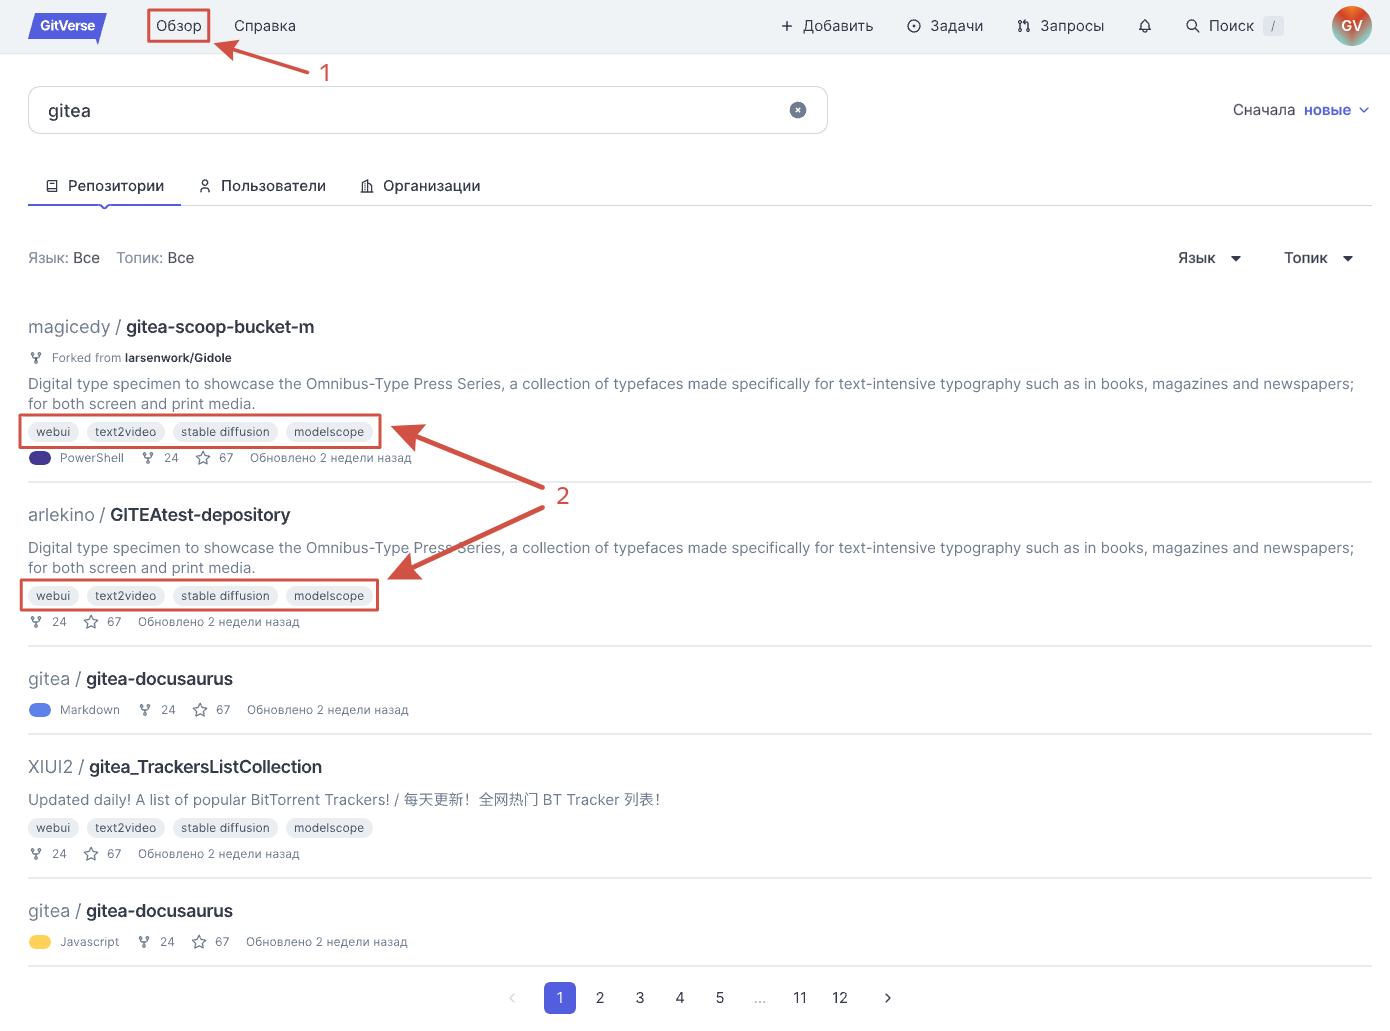
Task: Go to page 2
Action: [600, 998]
